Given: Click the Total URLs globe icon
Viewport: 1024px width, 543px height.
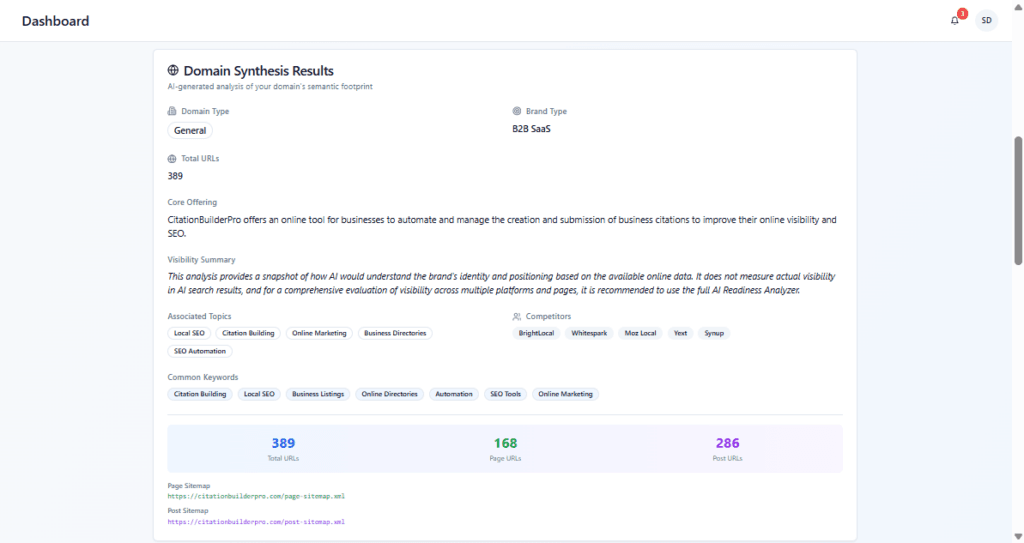Looking at the screenshot, I should [x=172, y=159].
